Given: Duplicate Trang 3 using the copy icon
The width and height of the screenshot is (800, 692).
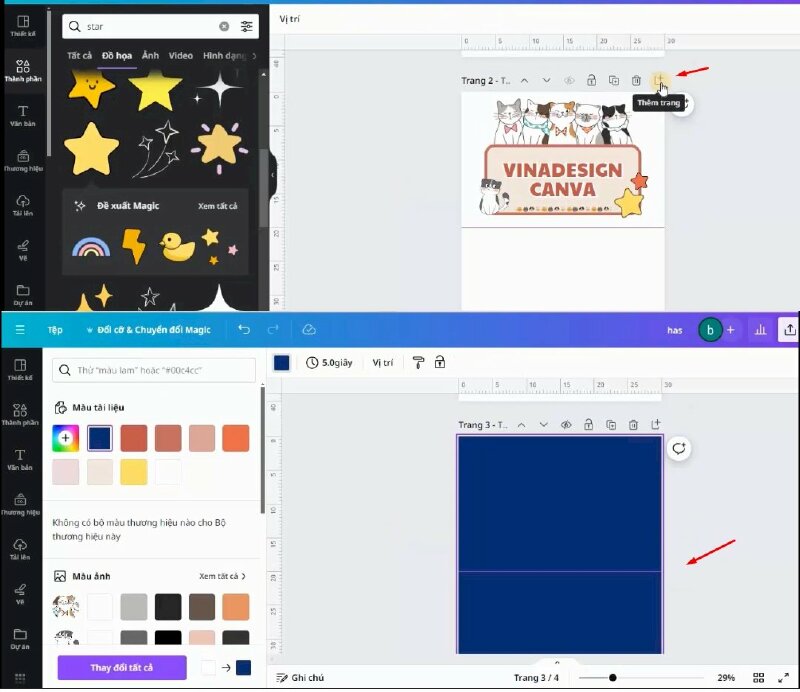Looking at the screenshot, I should [x=611, y=425].
